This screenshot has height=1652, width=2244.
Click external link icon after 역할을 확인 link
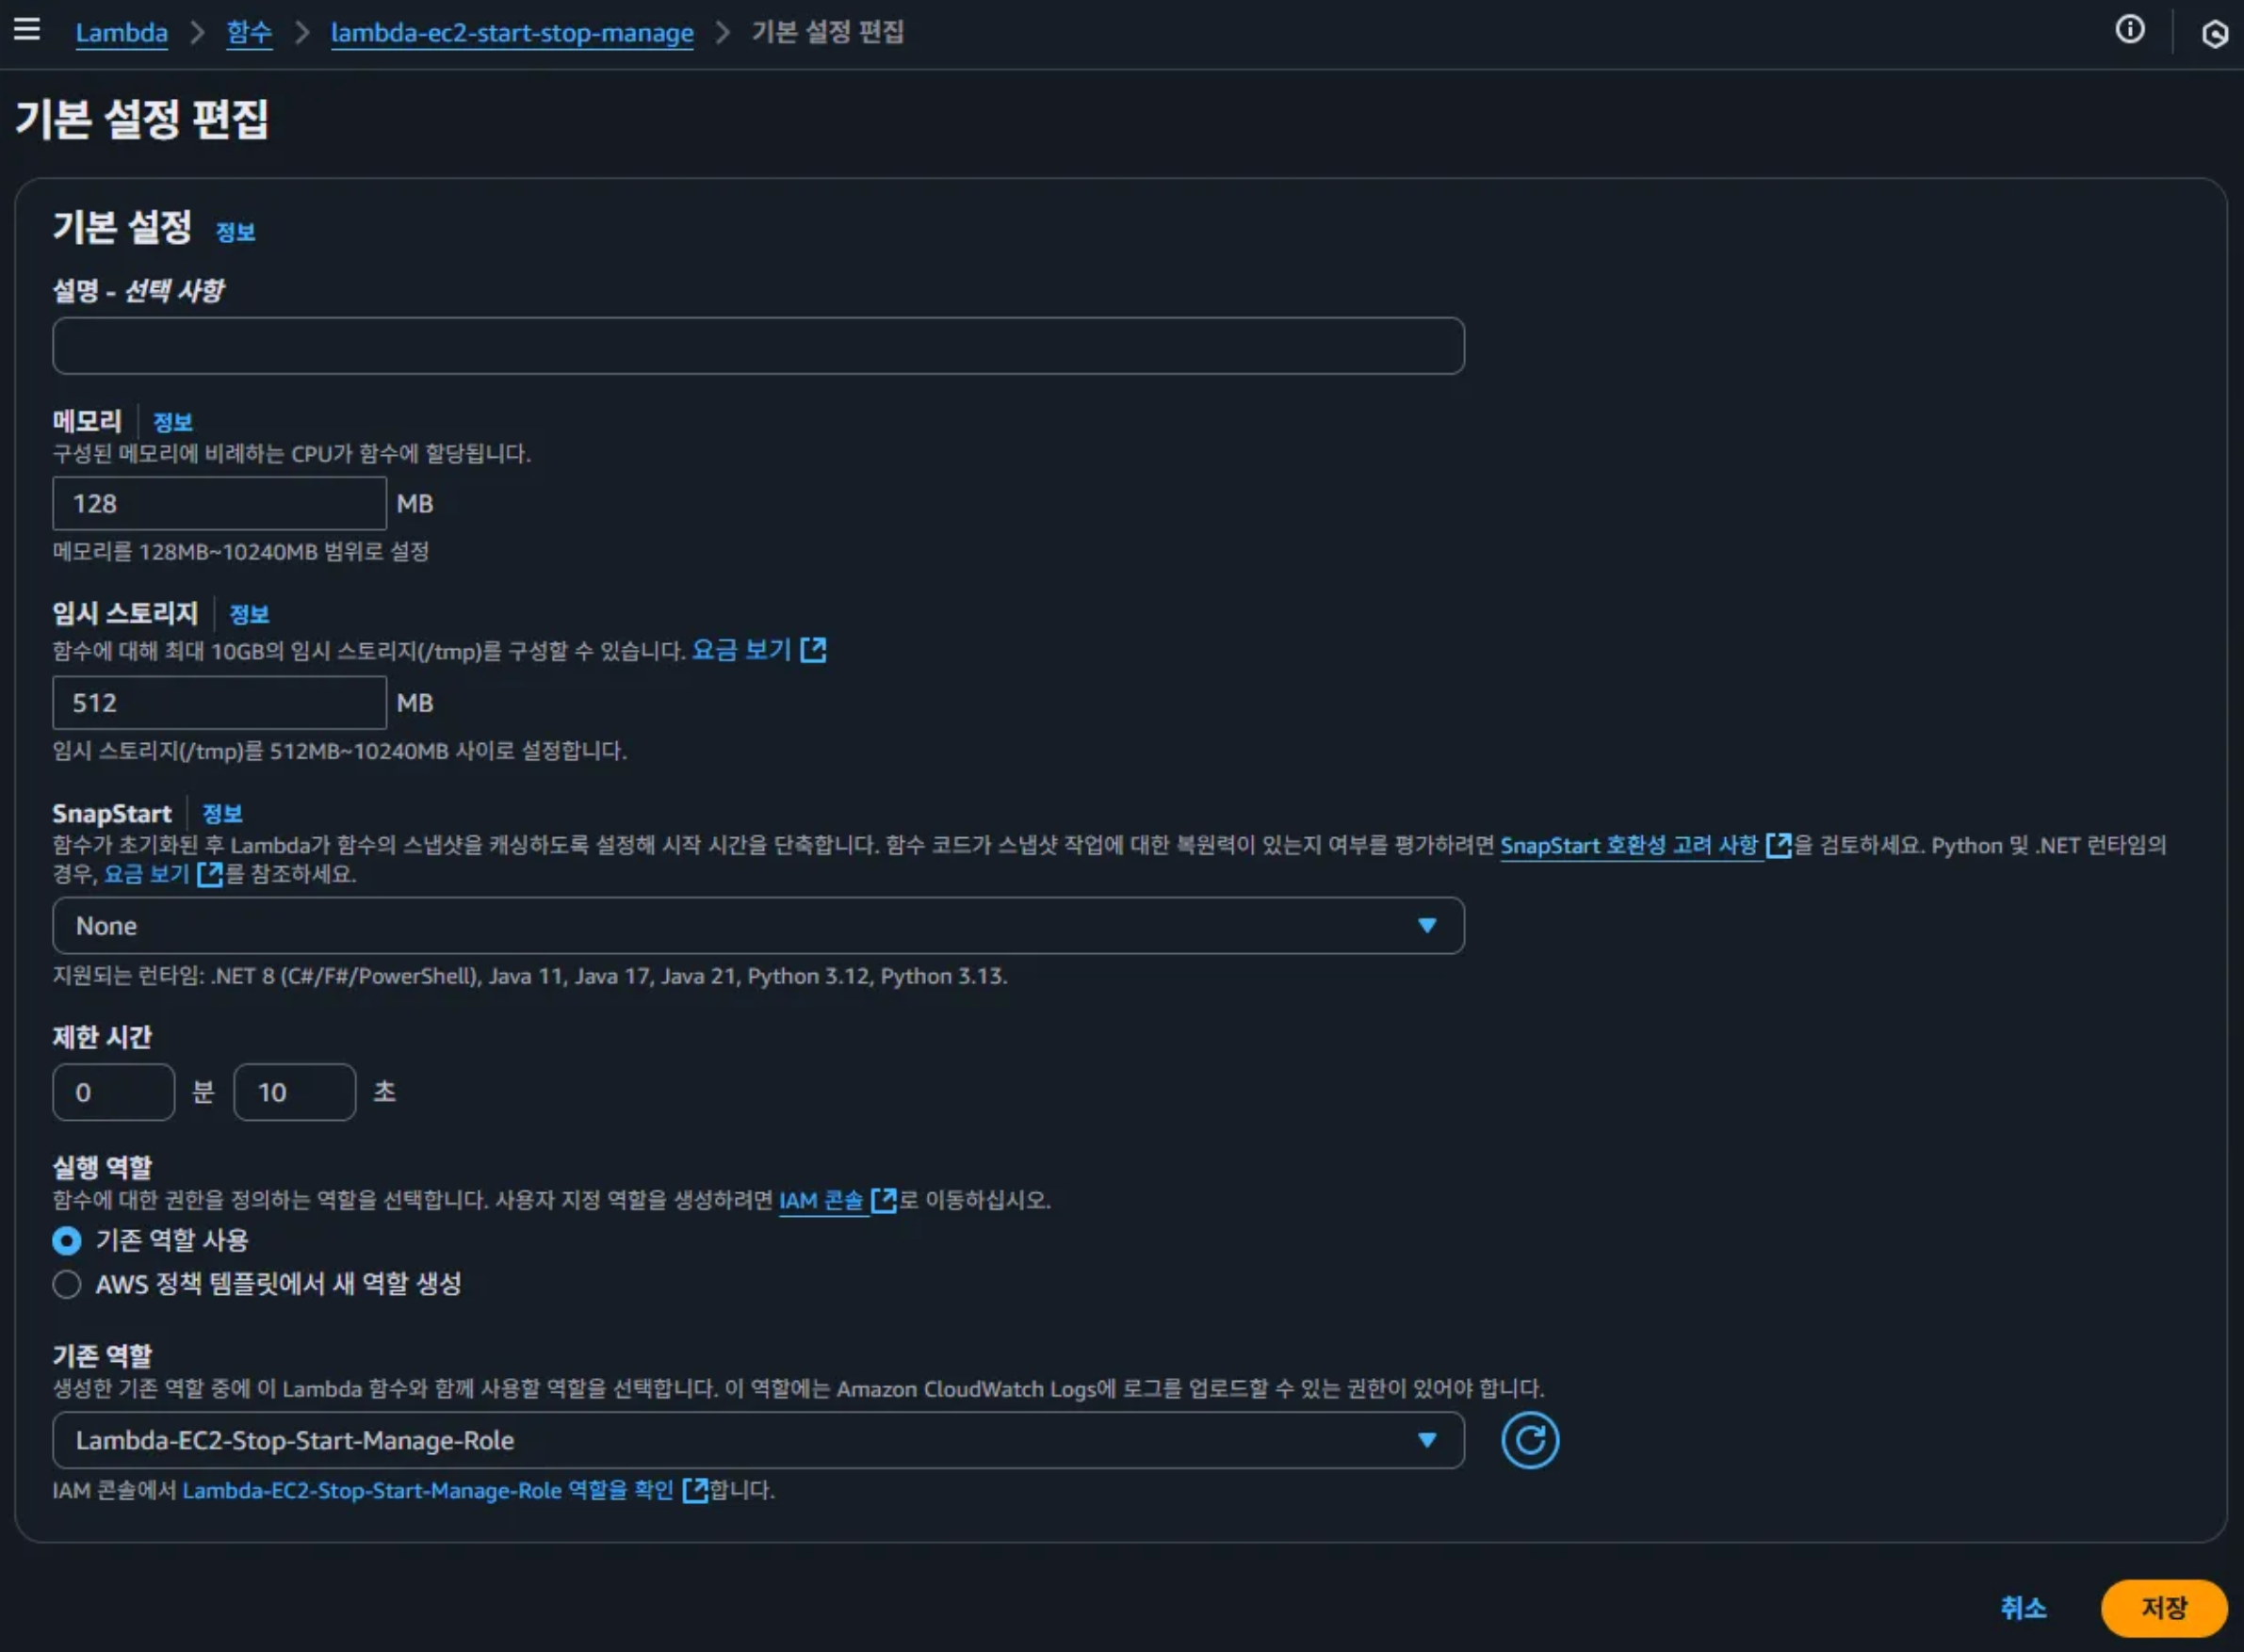coord(694,1490)
